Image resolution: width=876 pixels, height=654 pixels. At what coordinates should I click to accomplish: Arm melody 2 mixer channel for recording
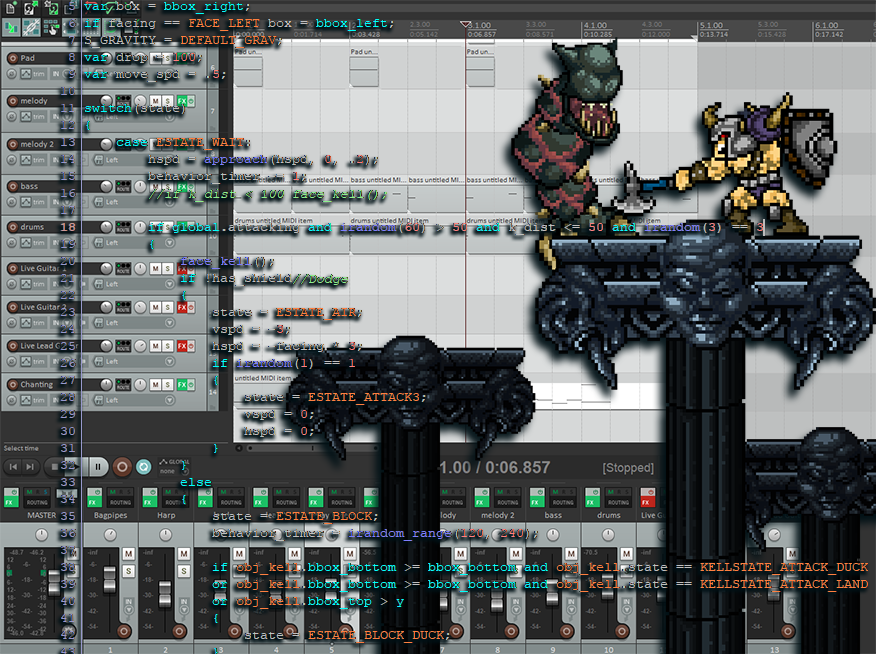click(x=511, y=632)
